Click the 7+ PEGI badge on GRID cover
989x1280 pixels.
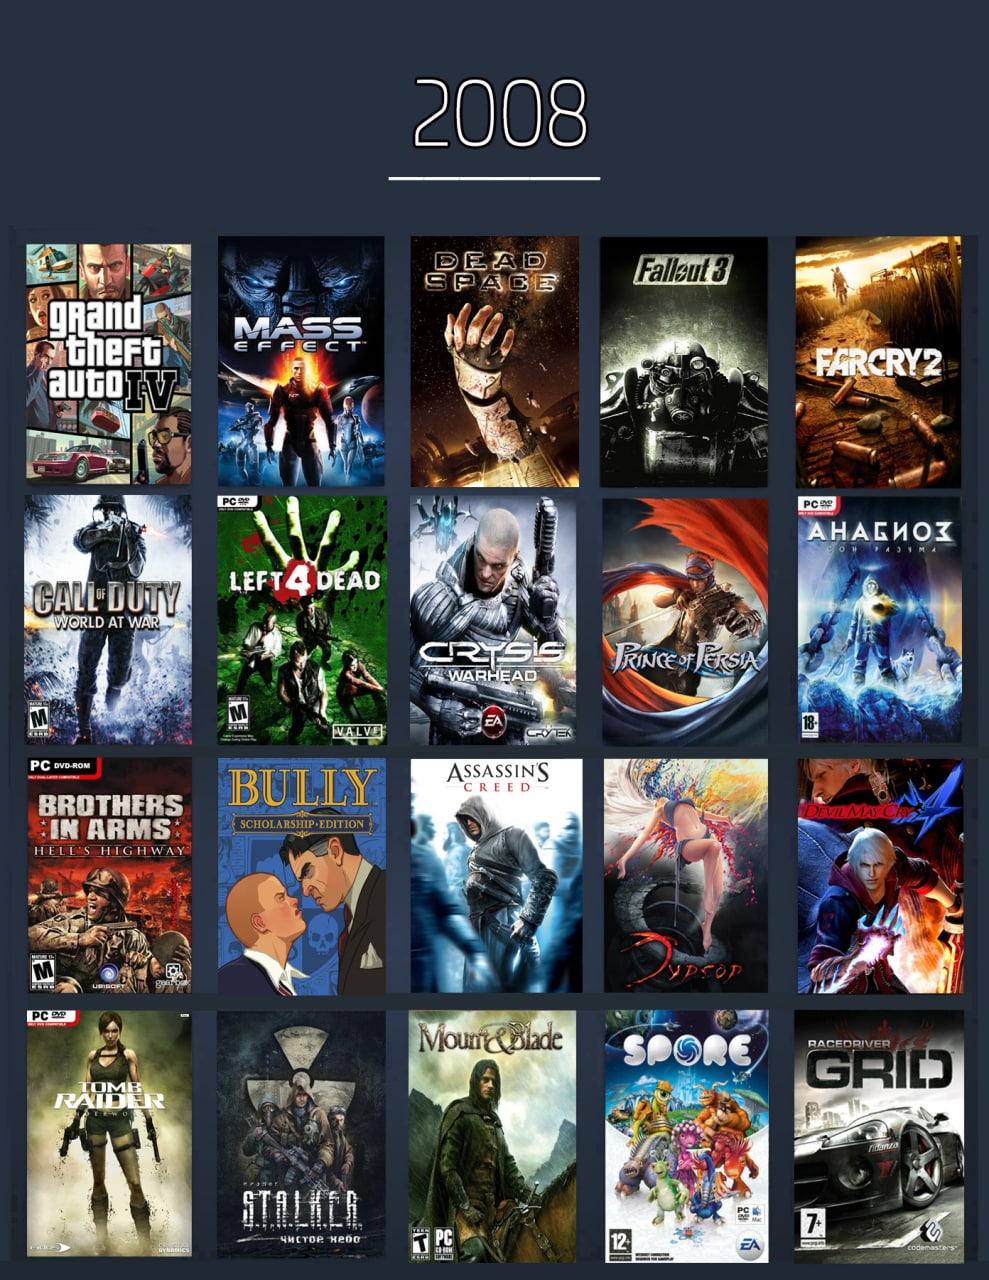[815, 1226]
